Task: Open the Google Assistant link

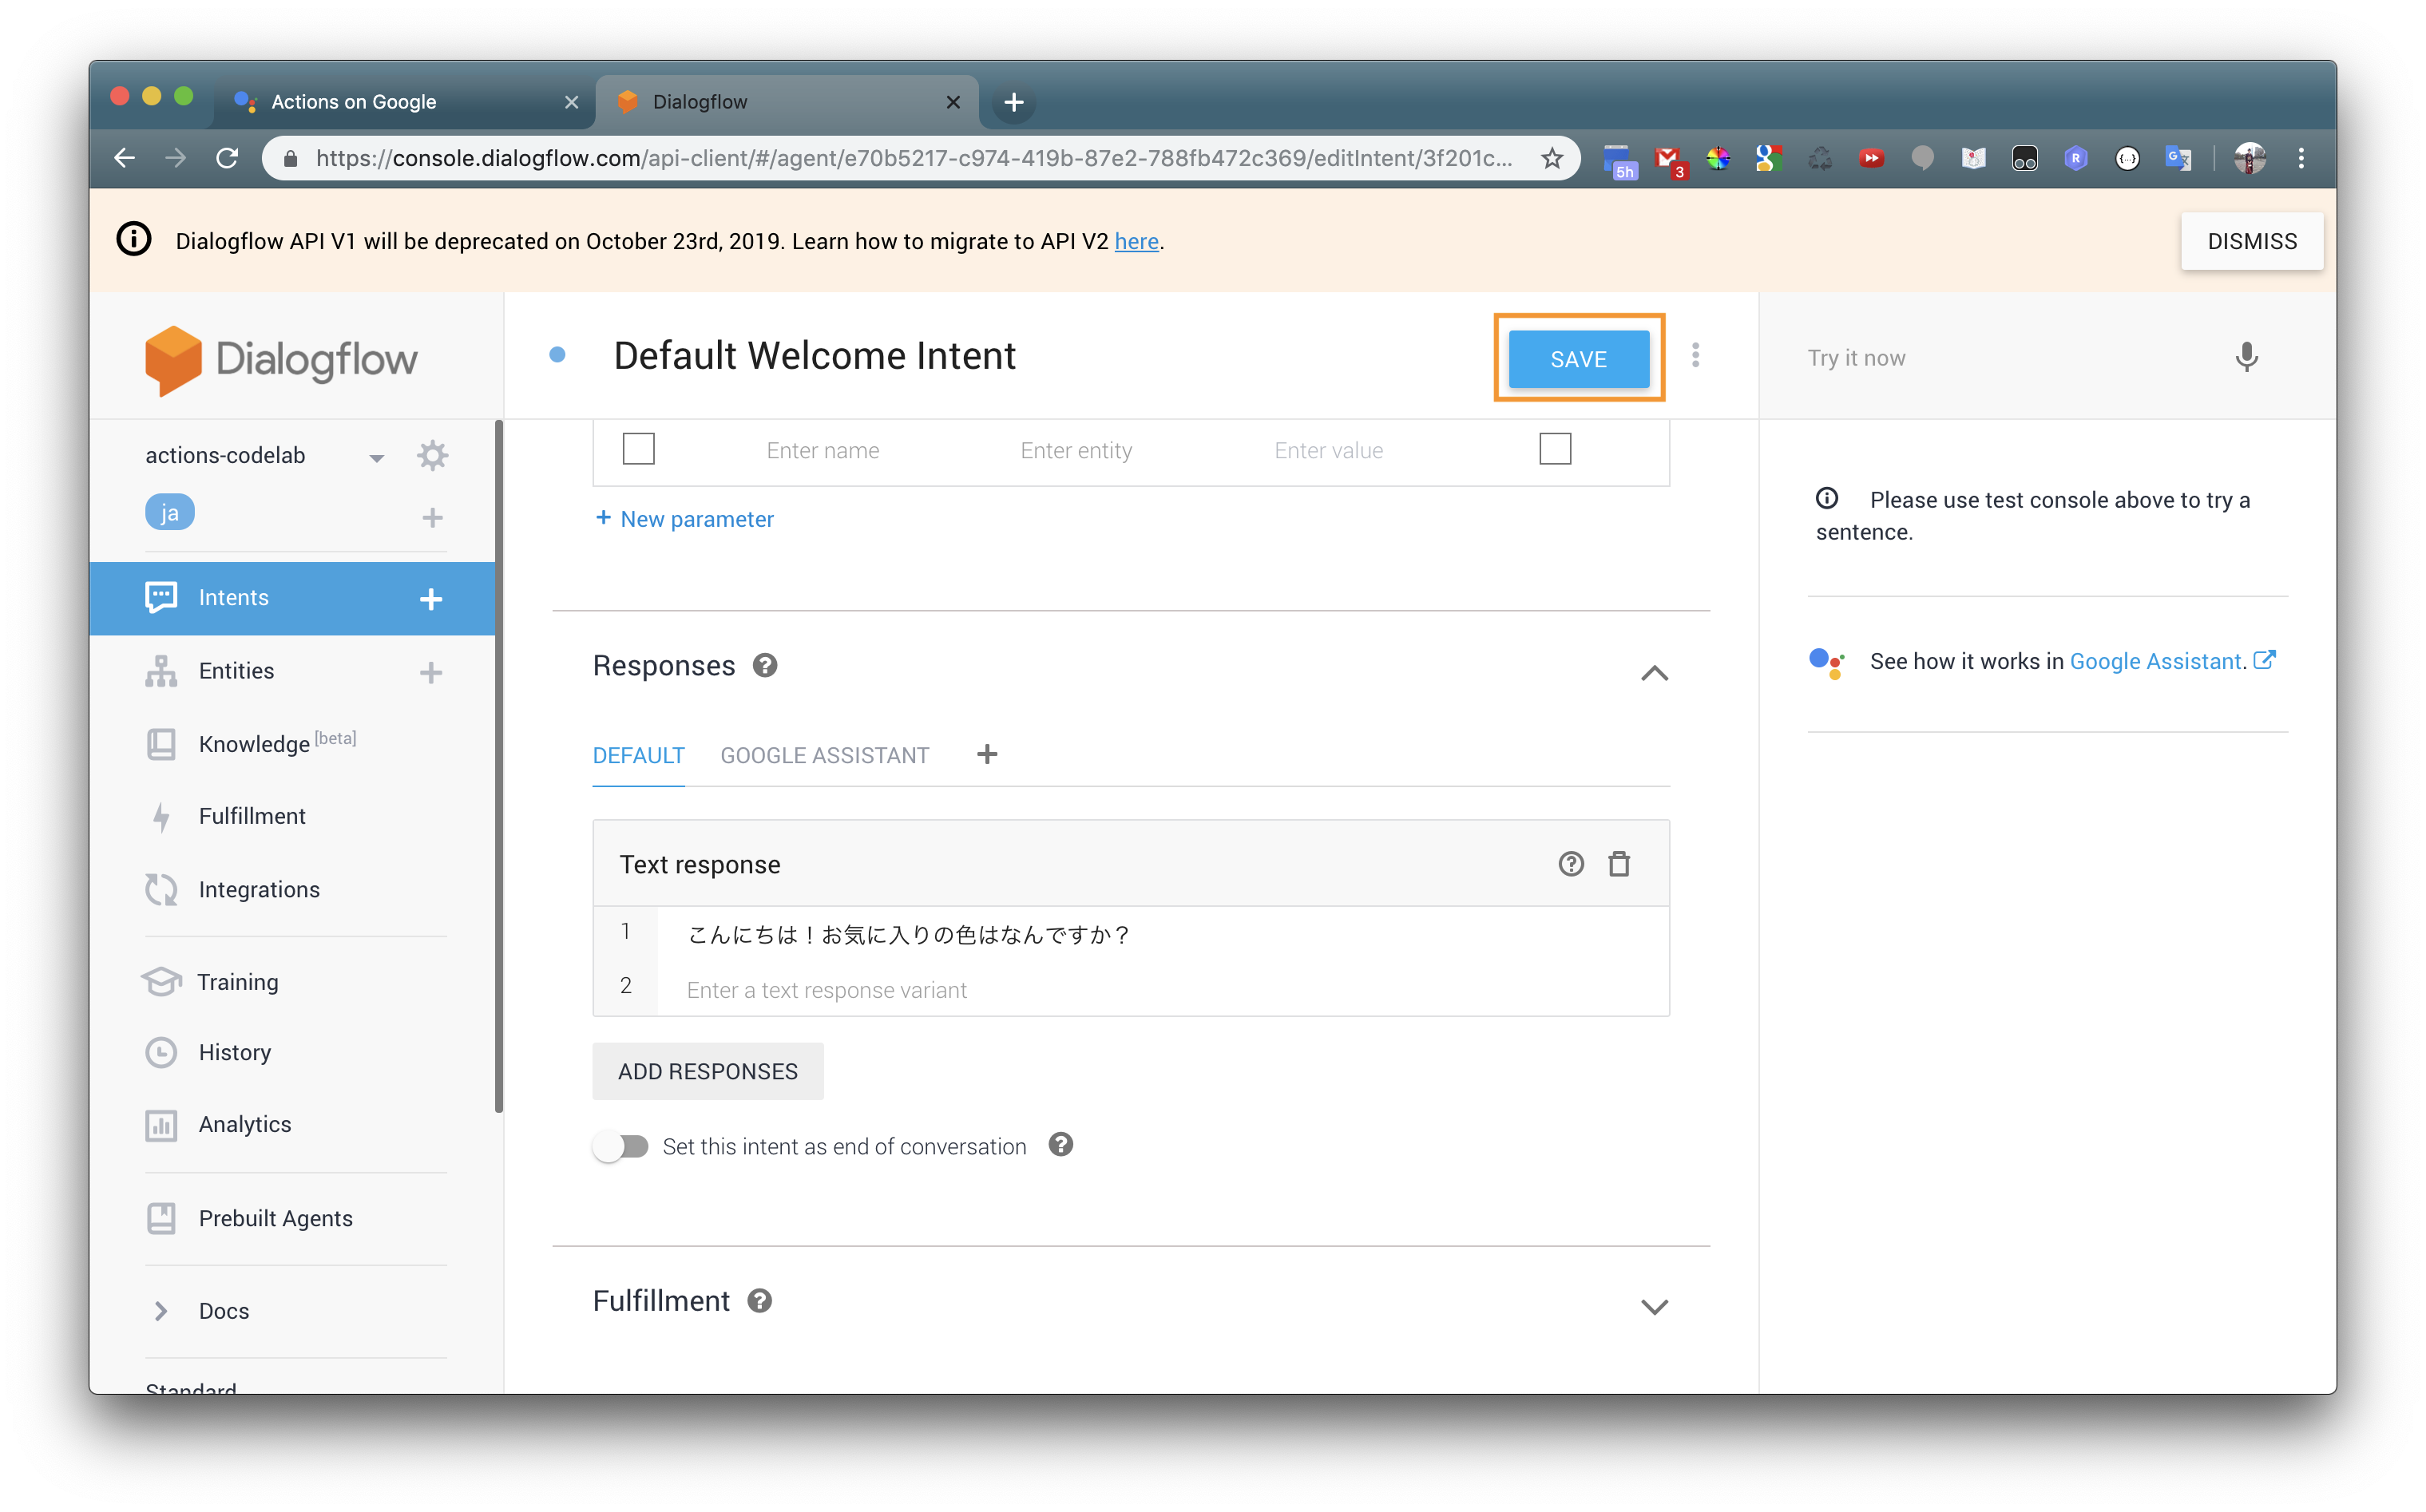Action: point(2155,661)
